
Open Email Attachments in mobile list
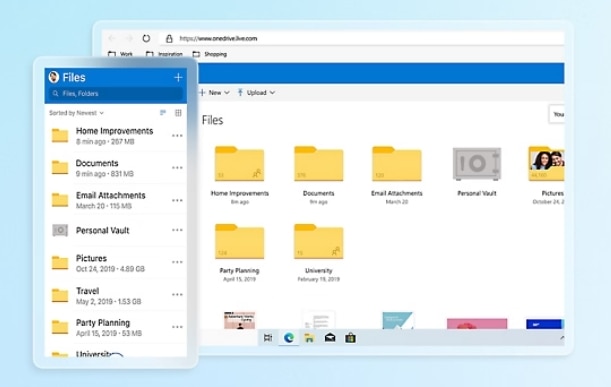point(116,200)
